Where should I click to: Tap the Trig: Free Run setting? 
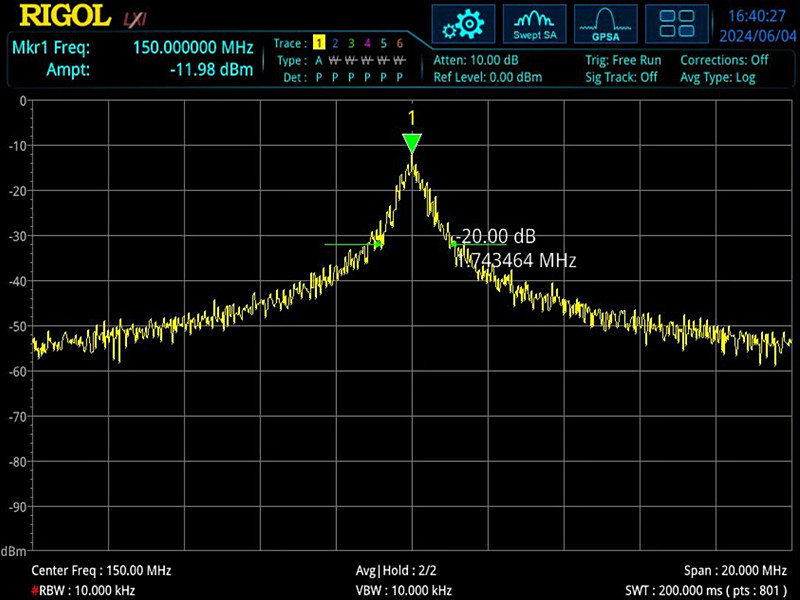[623, 60]
